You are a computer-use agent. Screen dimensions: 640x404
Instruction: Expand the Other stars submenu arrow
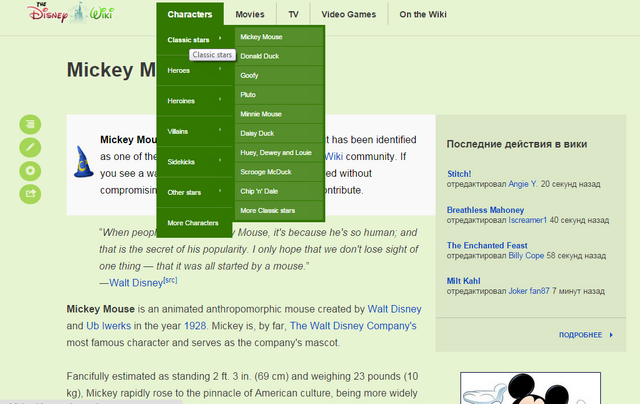click(x=220, y=191)
